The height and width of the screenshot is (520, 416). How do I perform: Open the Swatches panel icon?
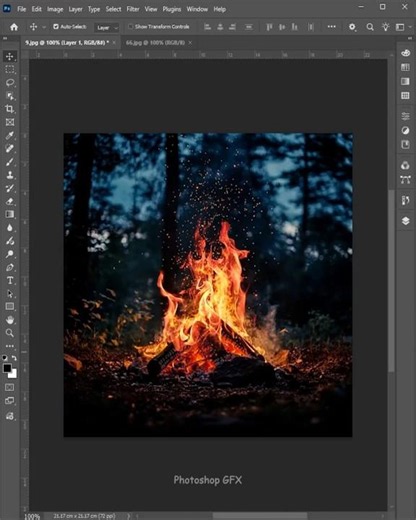405,67
